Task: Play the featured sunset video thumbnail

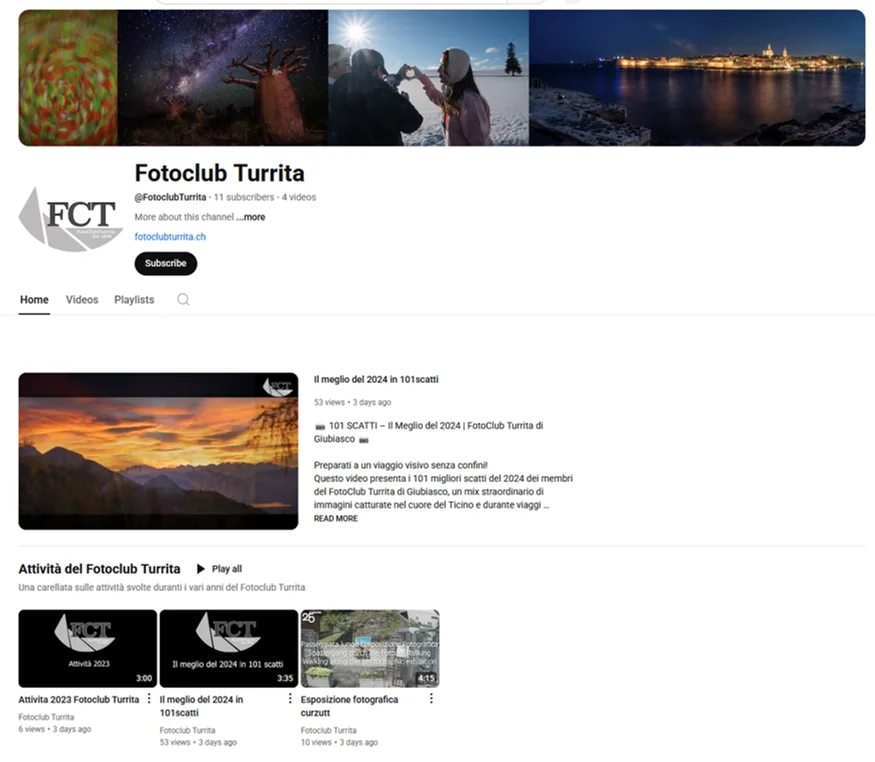Action: tap(158, 451)
